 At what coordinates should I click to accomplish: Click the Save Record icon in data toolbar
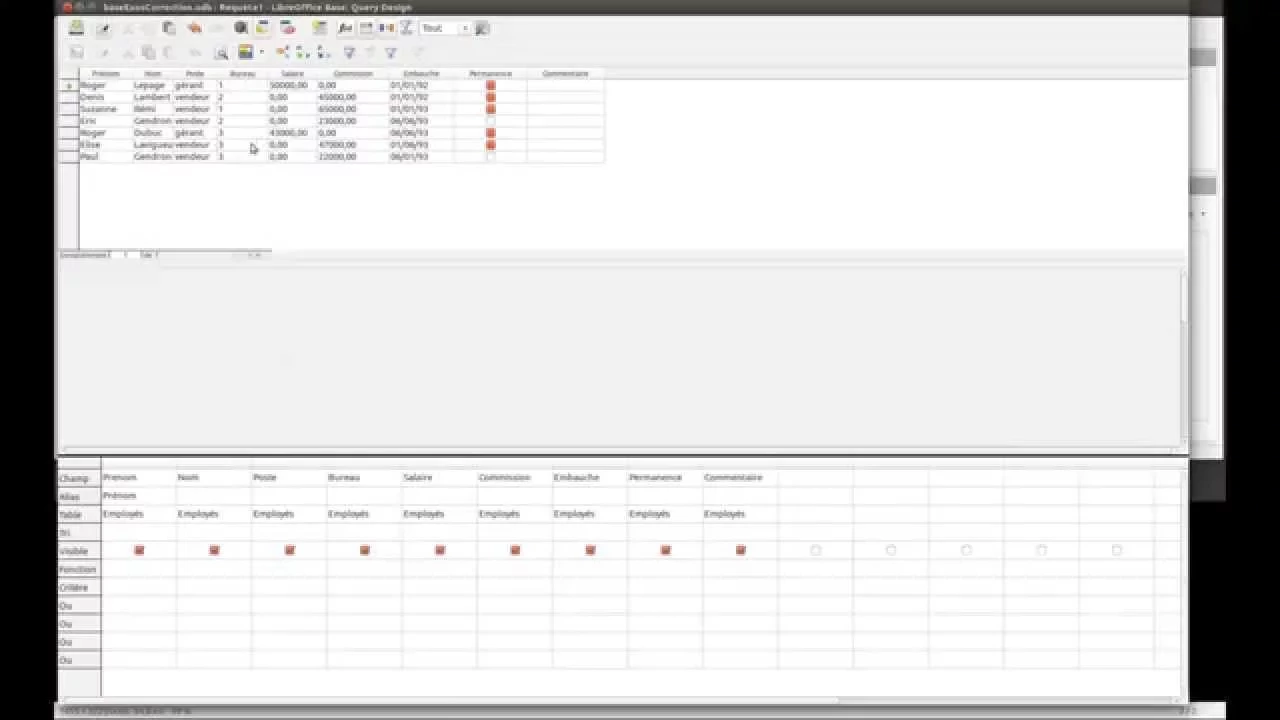click(75, 52)
